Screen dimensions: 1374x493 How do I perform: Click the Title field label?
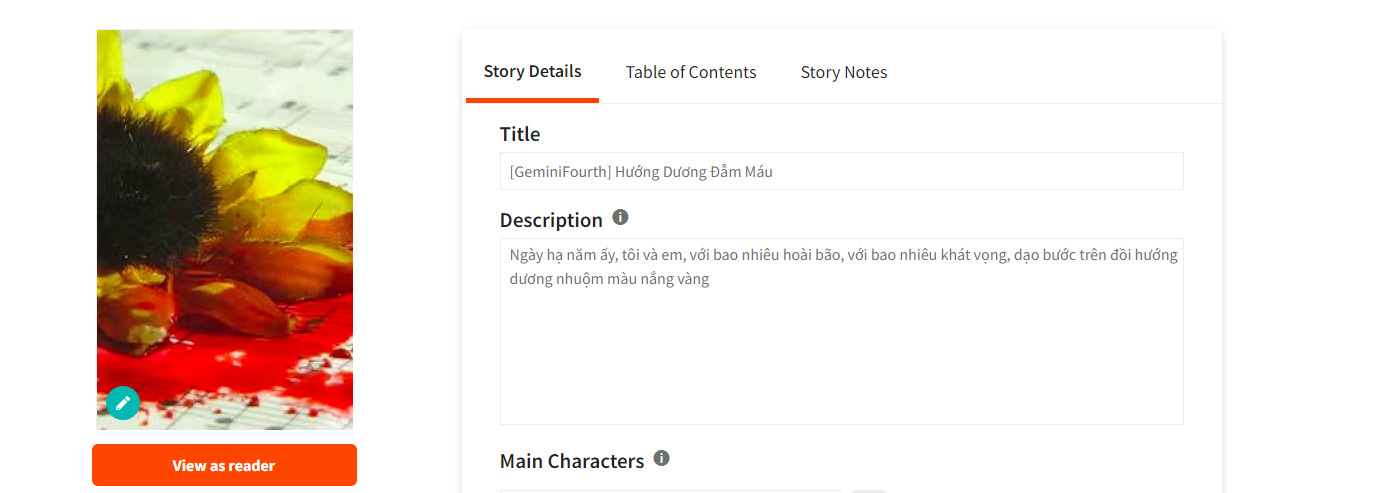[520, 134]
